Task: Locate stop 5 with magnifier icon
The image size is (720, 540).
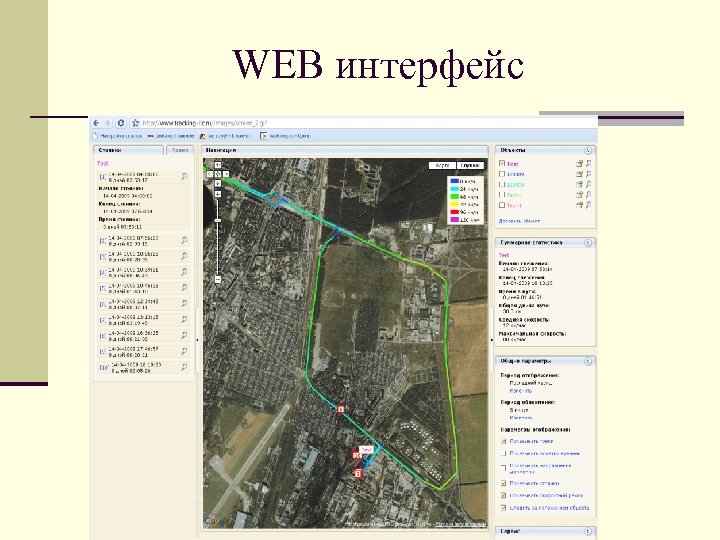Action: [x=184, y=287]
